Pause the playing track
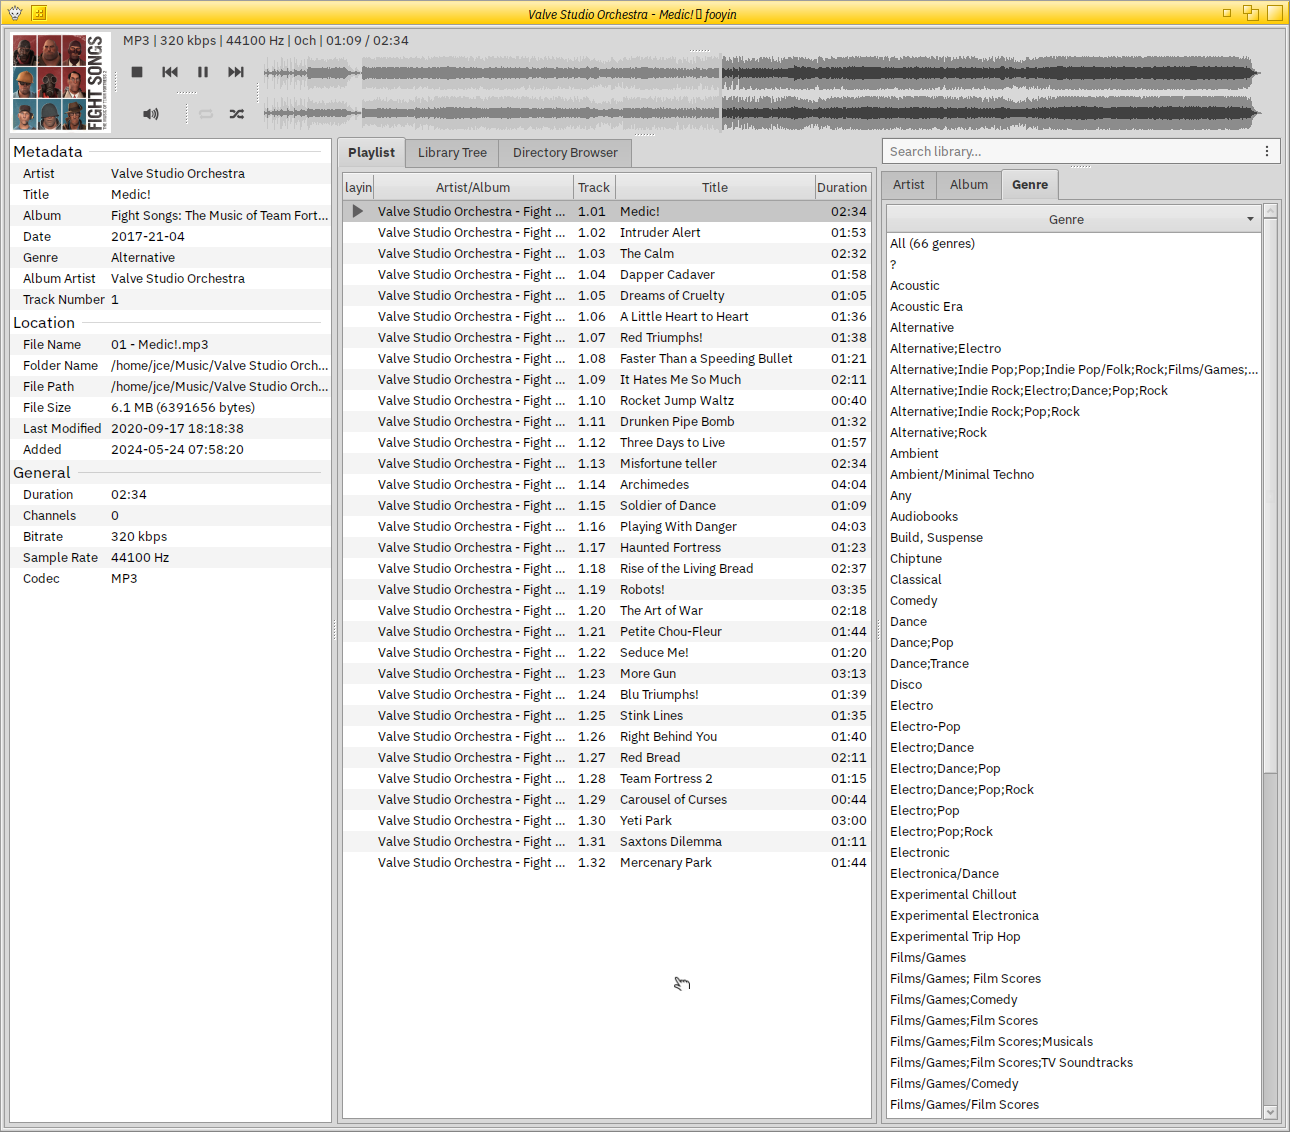This screenshot has height=1132, width=1290. pyautogui.click(x=203, y=72)
